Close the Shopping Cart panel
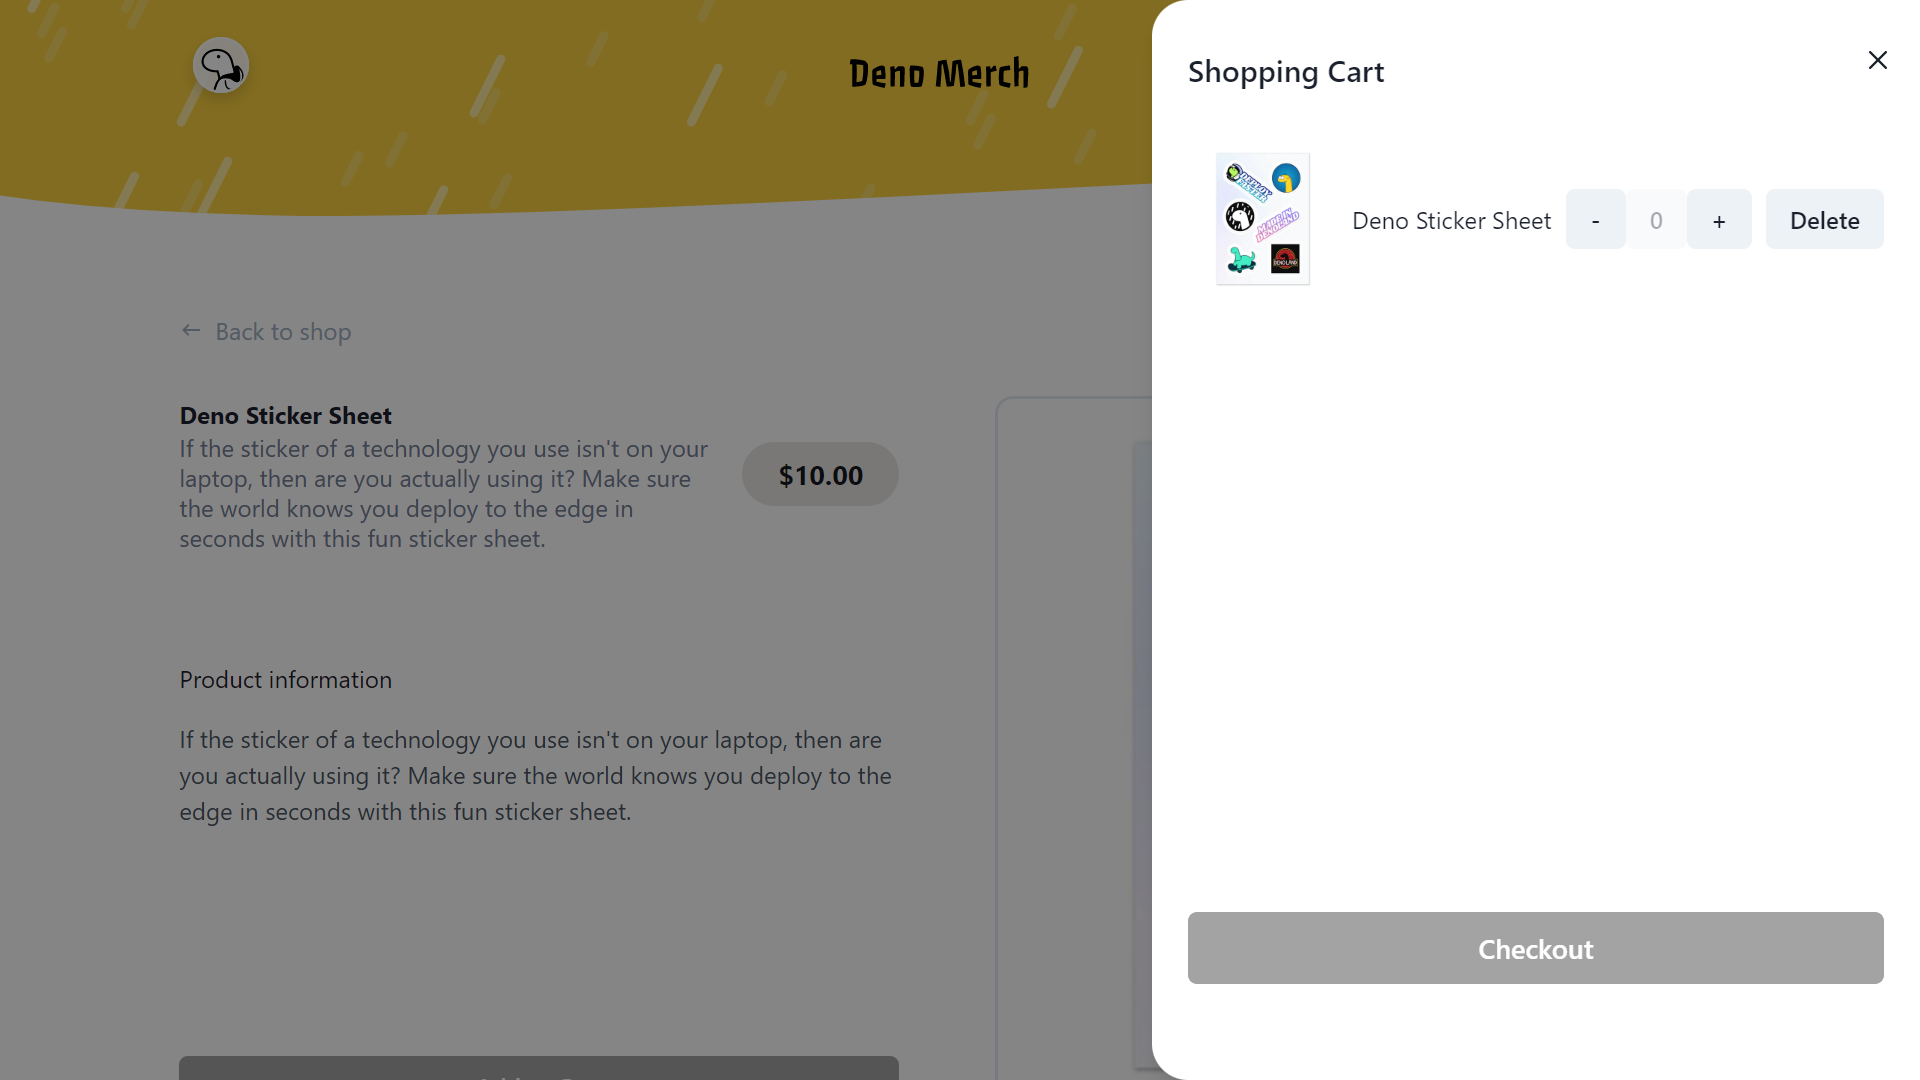The height and width of the screenshot is (1080, 1920). tap(1877, 60)
